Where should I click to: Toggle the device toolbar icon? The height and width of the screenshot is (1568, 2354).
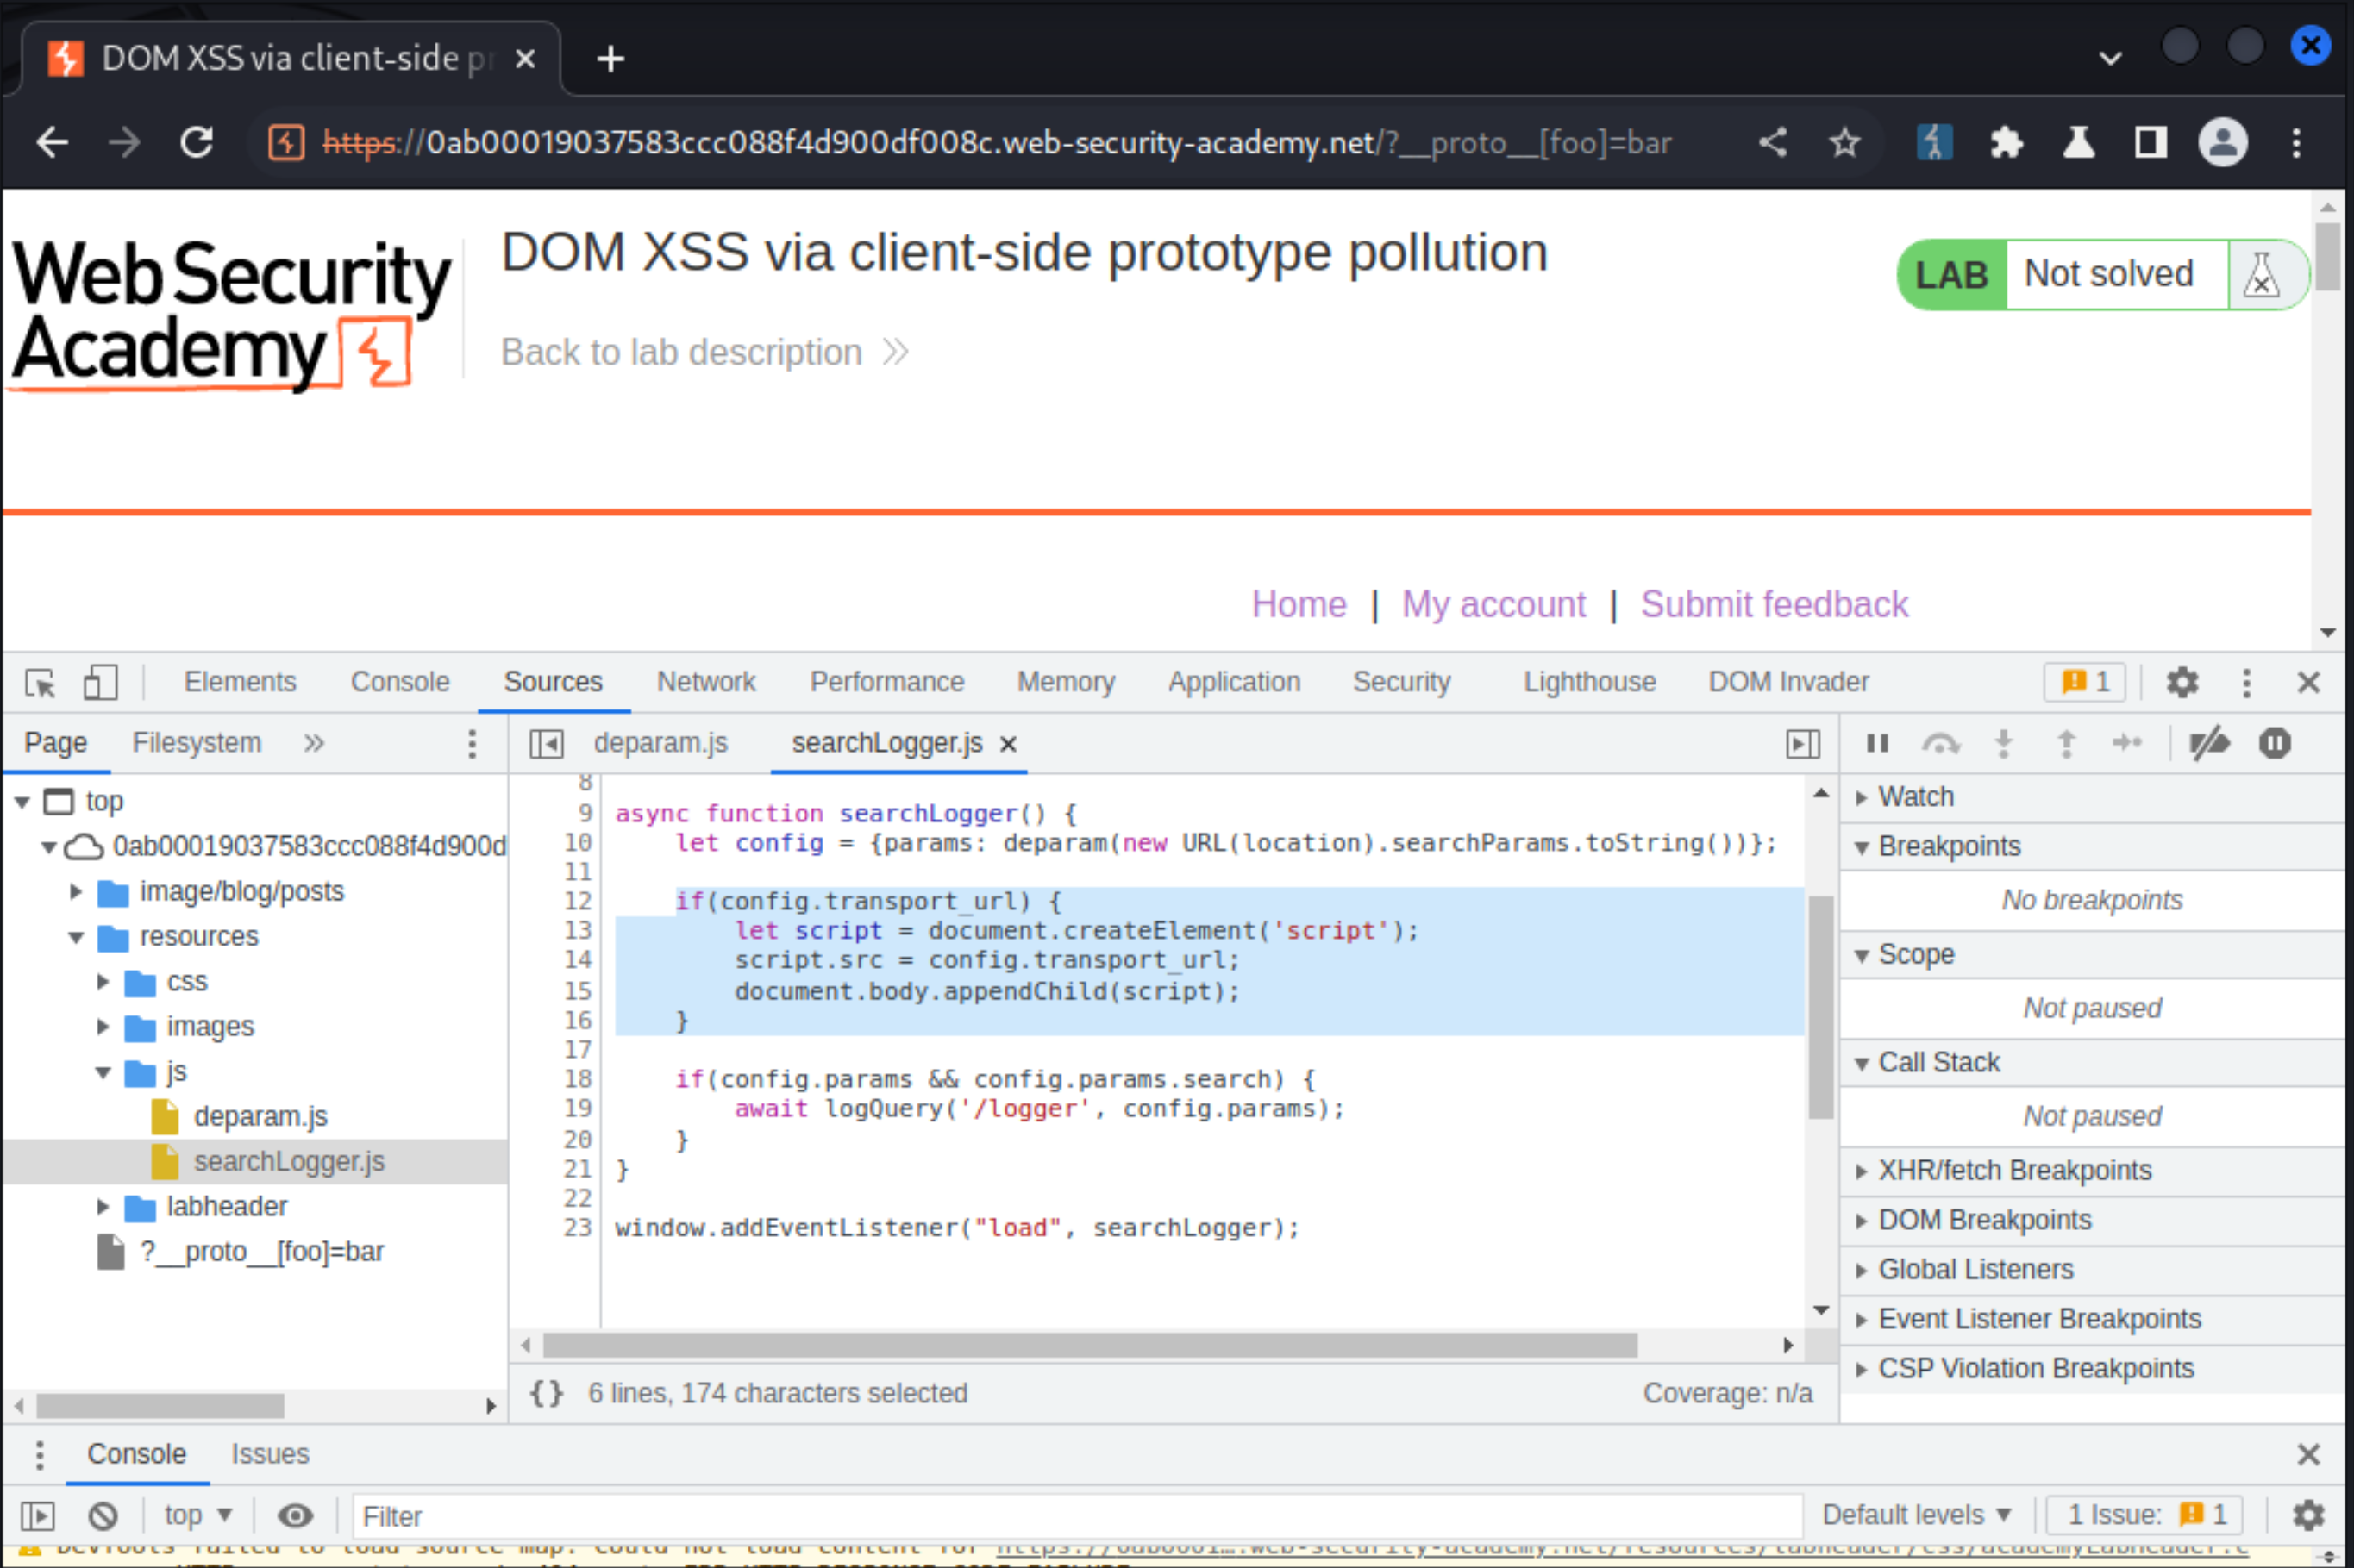tap(100, 683)
